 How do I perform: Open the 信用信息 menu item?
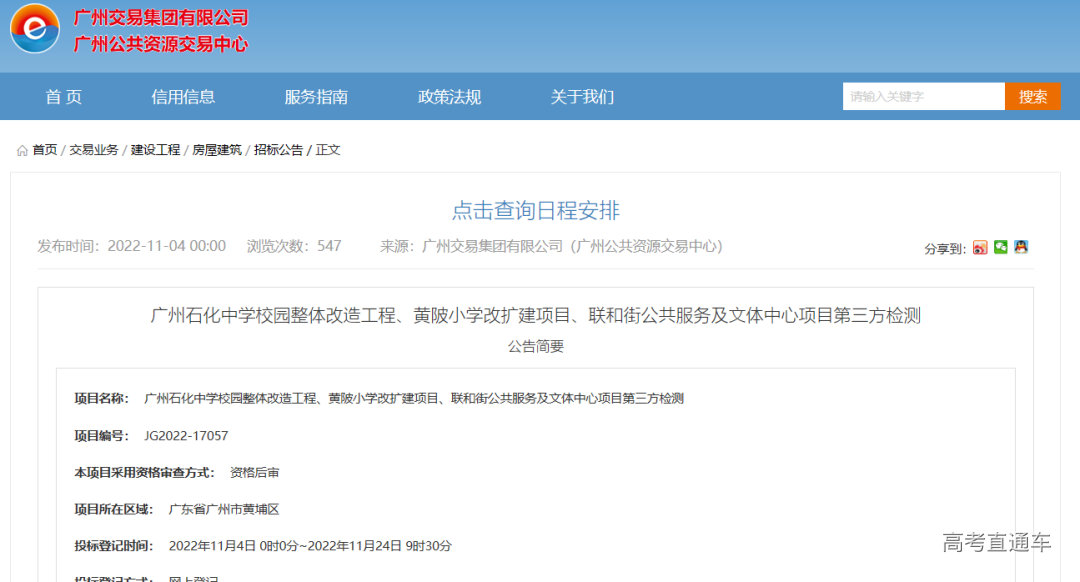coord(181,96)
